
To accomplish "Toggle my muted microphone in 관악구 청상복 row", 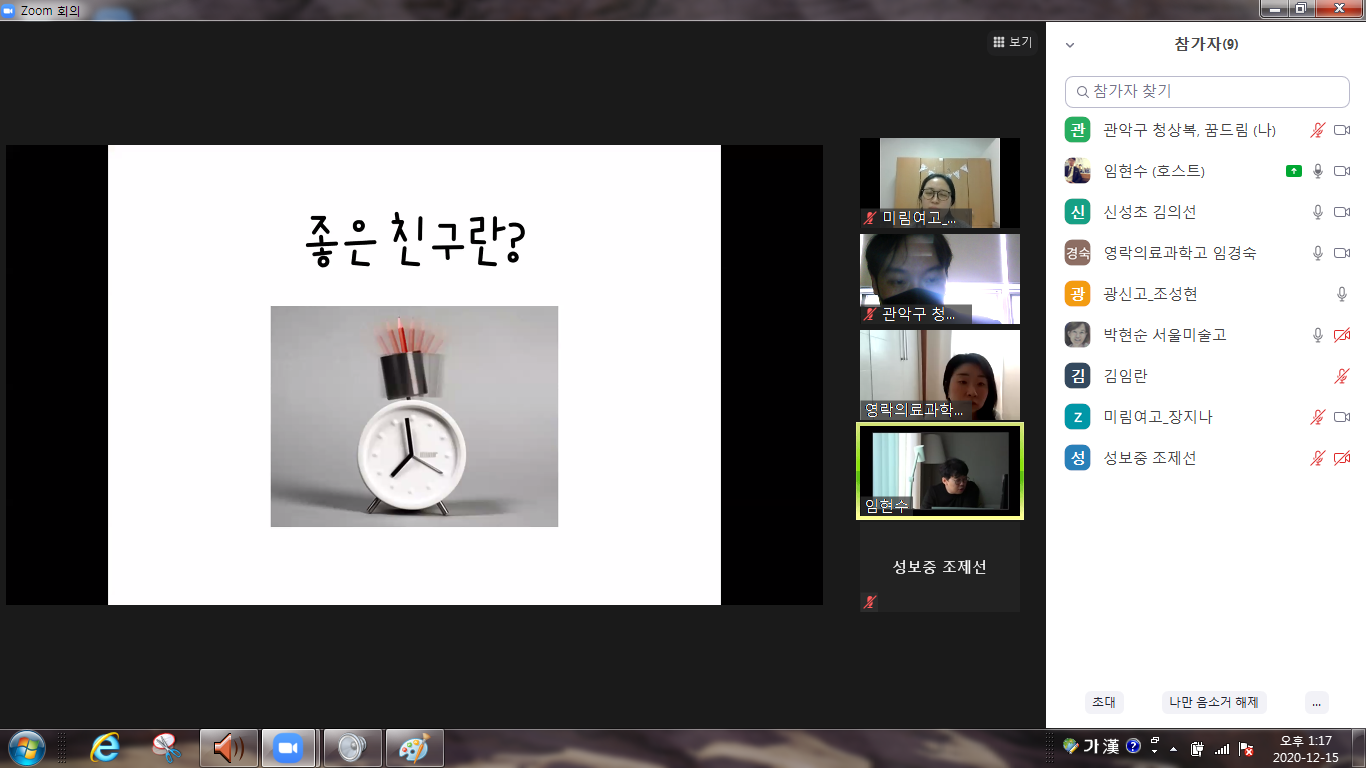I will coord(1318,130).
